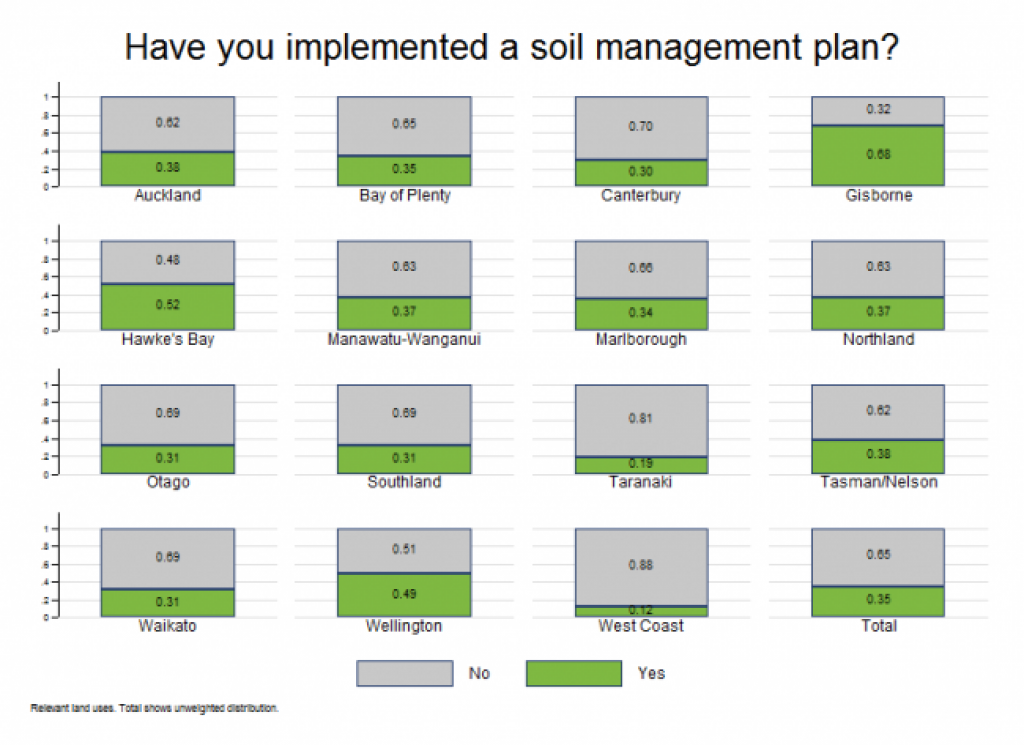The height and width of the screenshot is (745, 1024).
Task: Select Gisborne's green 0.68 Yes bar
Action: click(x=878, y=155)
